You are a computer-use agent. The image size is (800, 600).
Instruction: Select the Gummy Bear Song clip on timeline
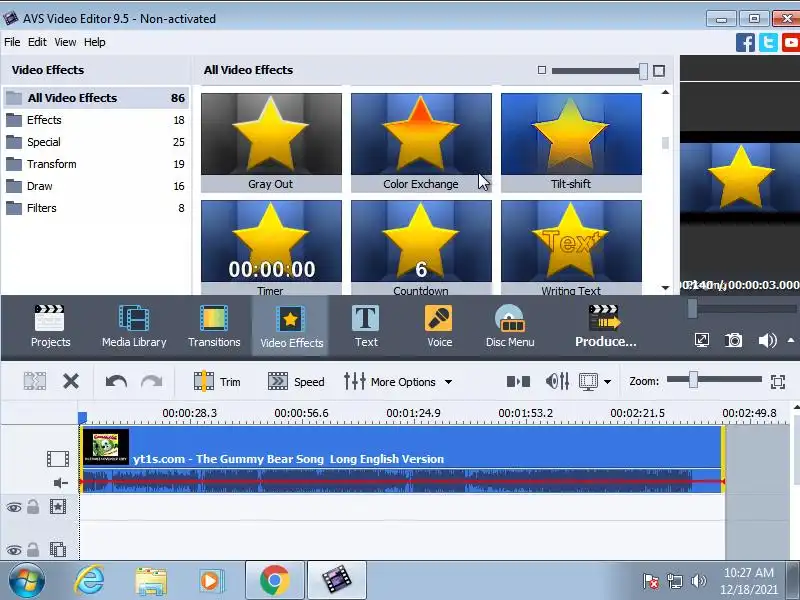402,459
